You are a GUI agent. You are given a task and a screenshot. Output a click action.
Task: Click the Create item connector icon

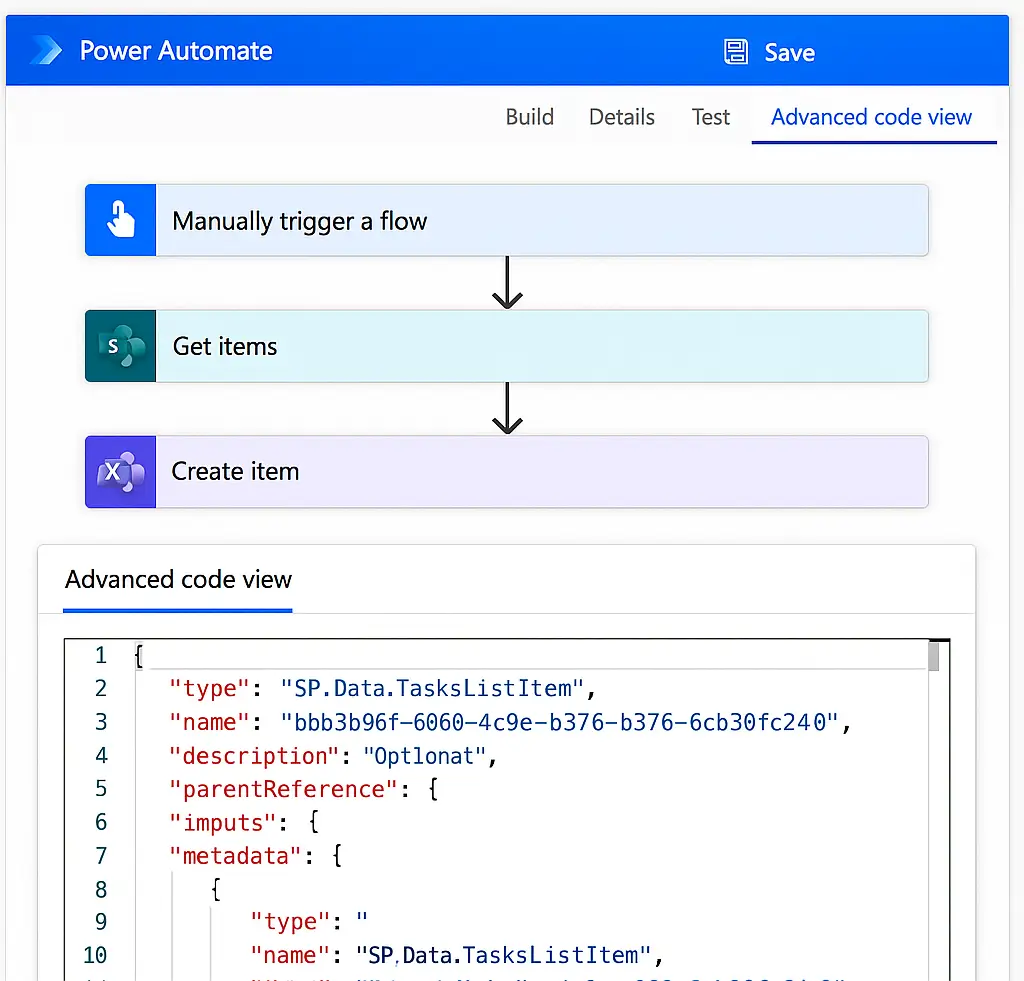pyautogui.click(x=121, y=472)
